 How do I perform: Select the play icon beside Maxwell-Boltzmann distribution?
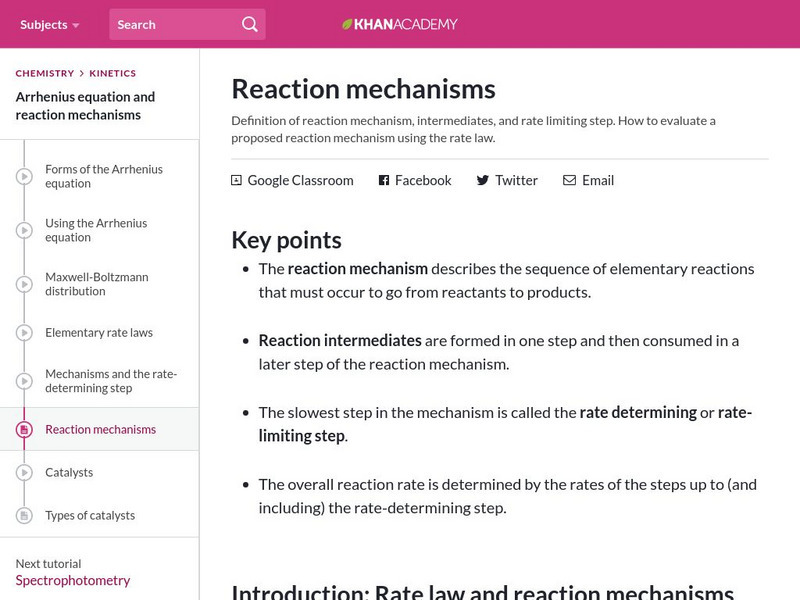point(23,283)
